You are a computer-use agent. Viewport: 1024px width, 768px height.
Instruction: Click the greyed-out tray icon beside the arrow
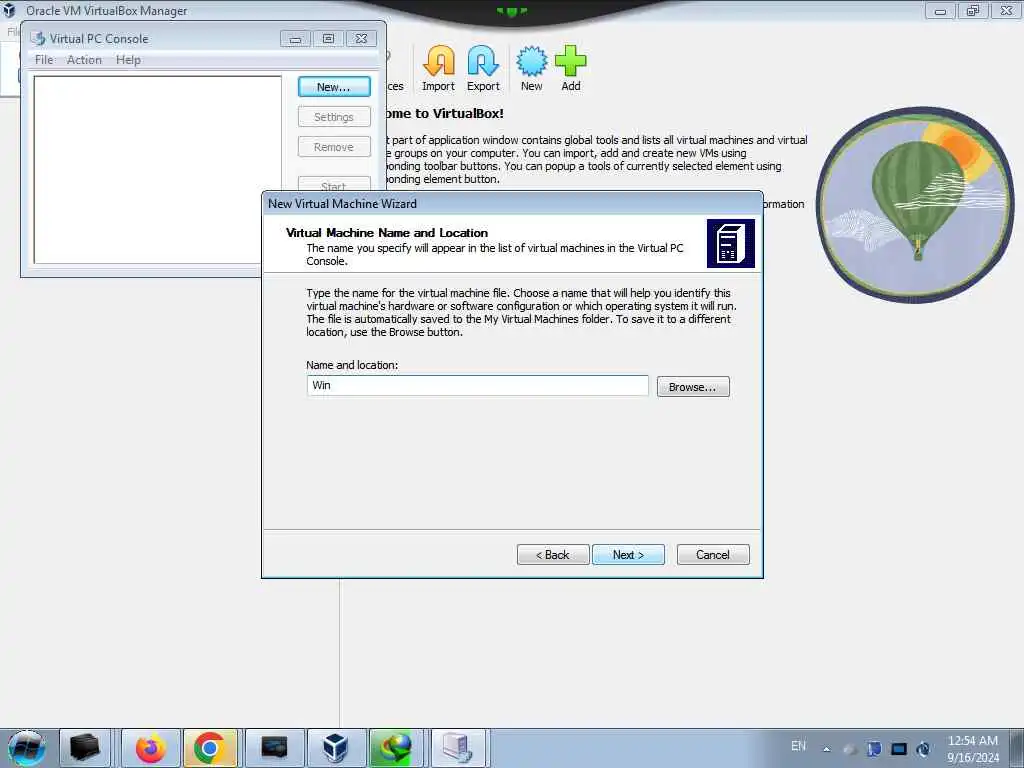(849, 749)
